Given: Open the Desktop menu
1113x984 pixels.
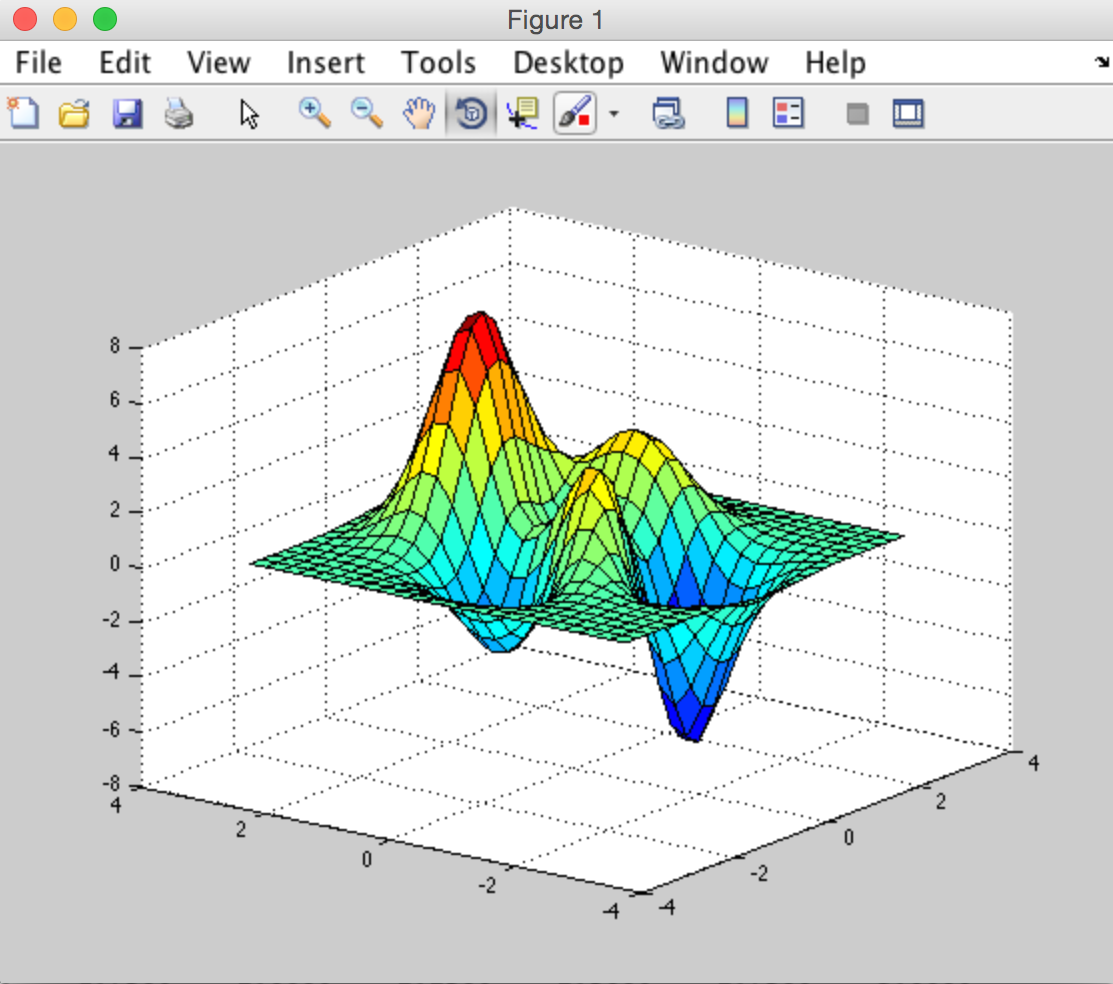Looking at the screenshot, I should [569, 63].
